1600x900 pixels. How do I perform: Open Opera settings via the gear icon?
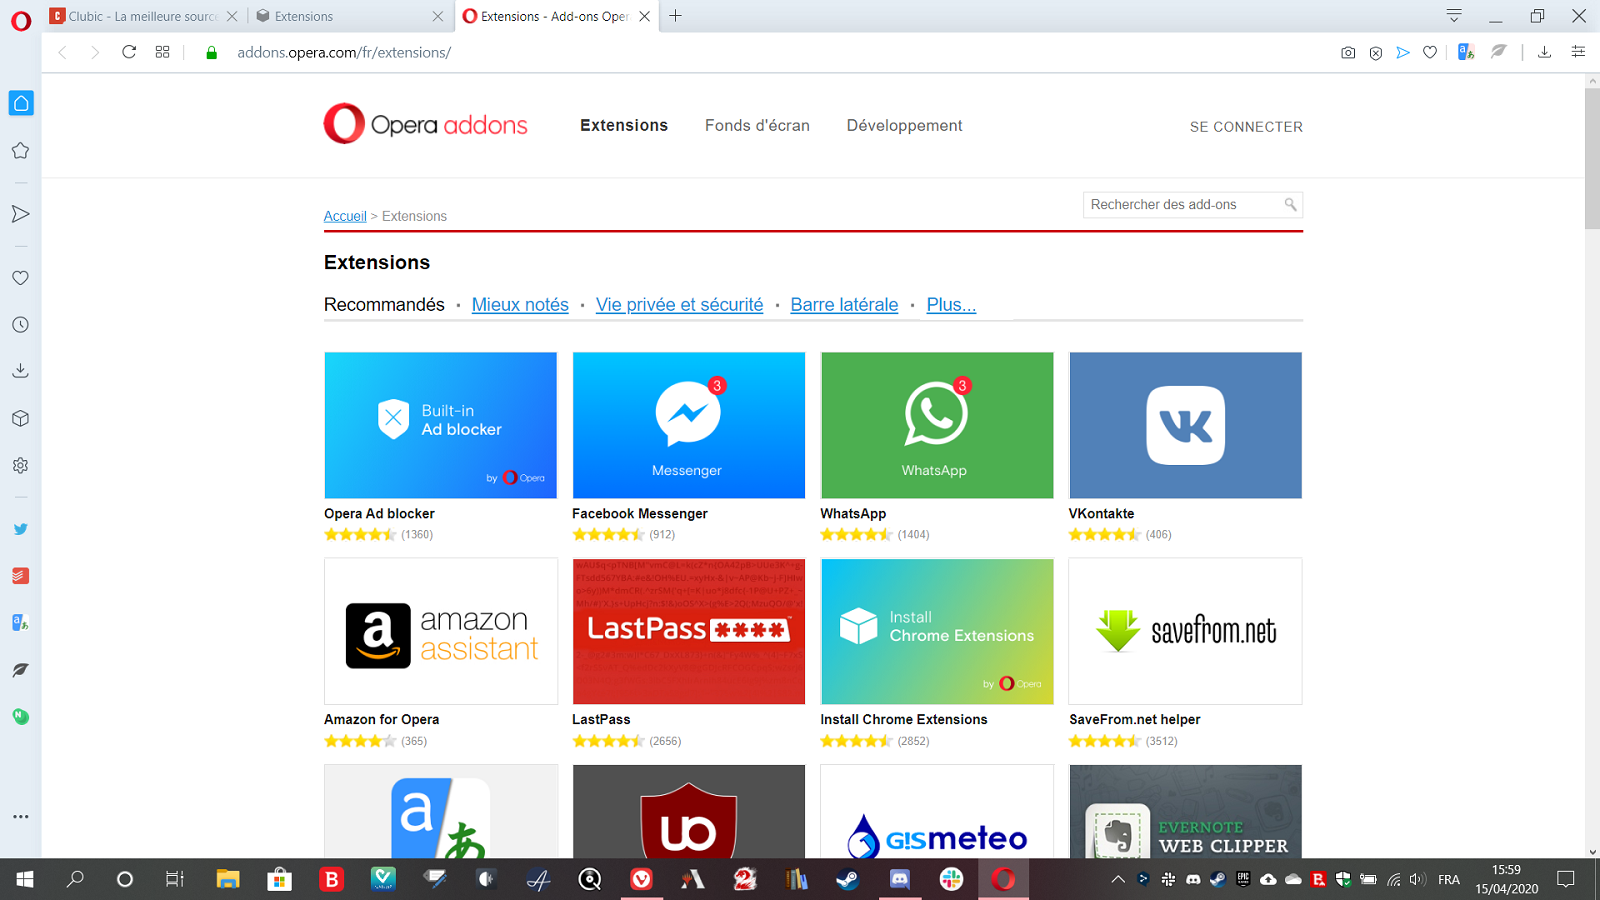(21, 465)
